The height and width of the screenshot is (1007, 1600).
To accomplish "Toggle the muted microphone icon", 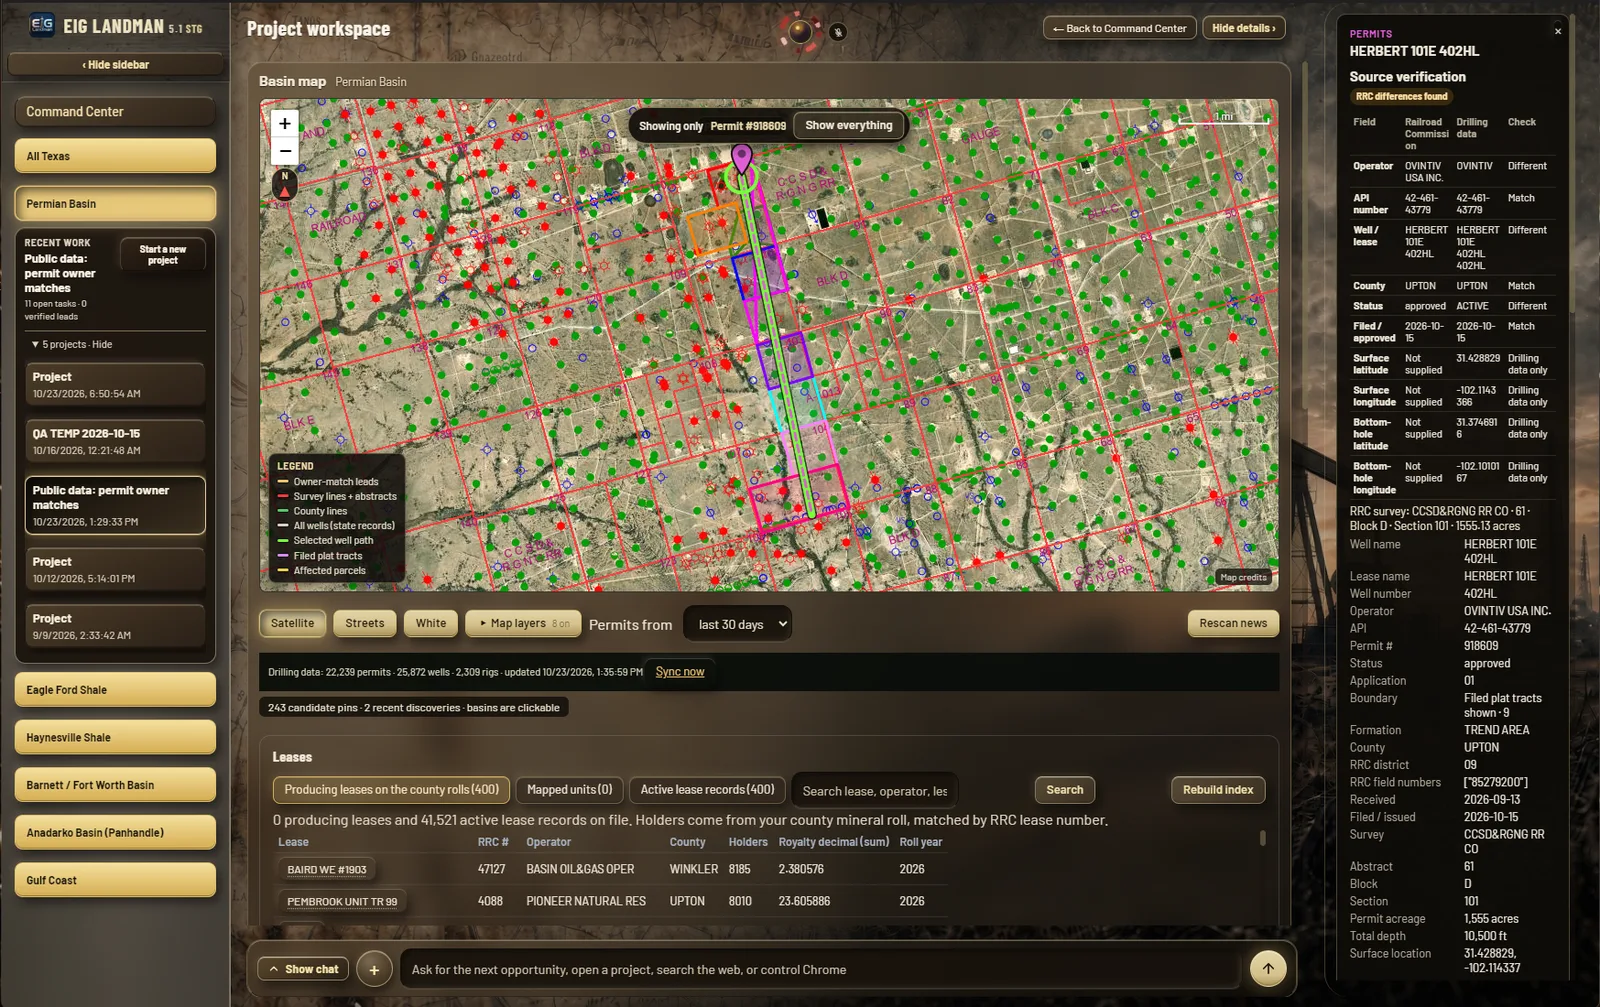I will 838,32.
